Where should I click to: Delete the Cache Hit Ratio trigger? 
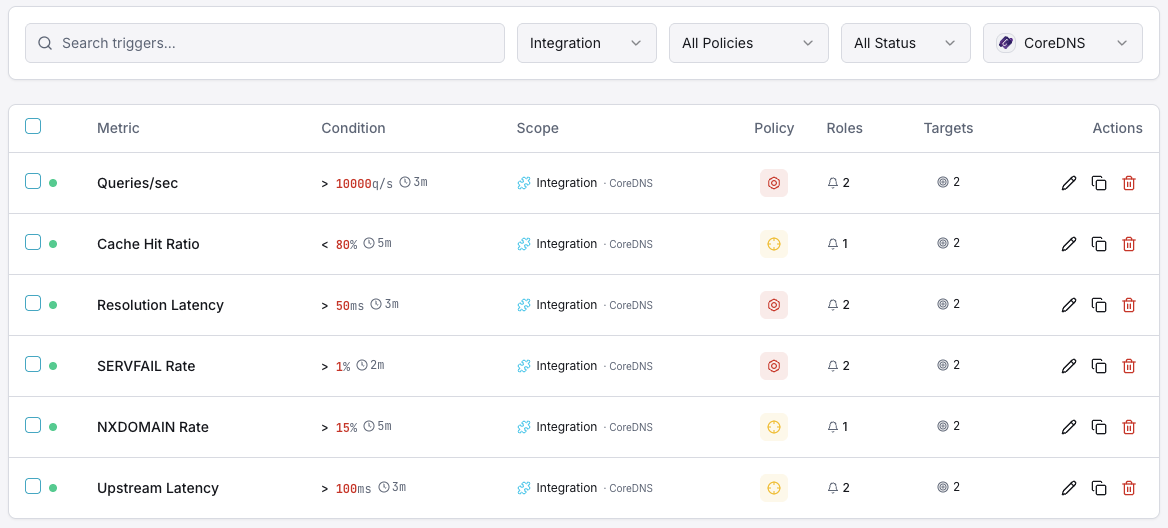(1129, 244)
